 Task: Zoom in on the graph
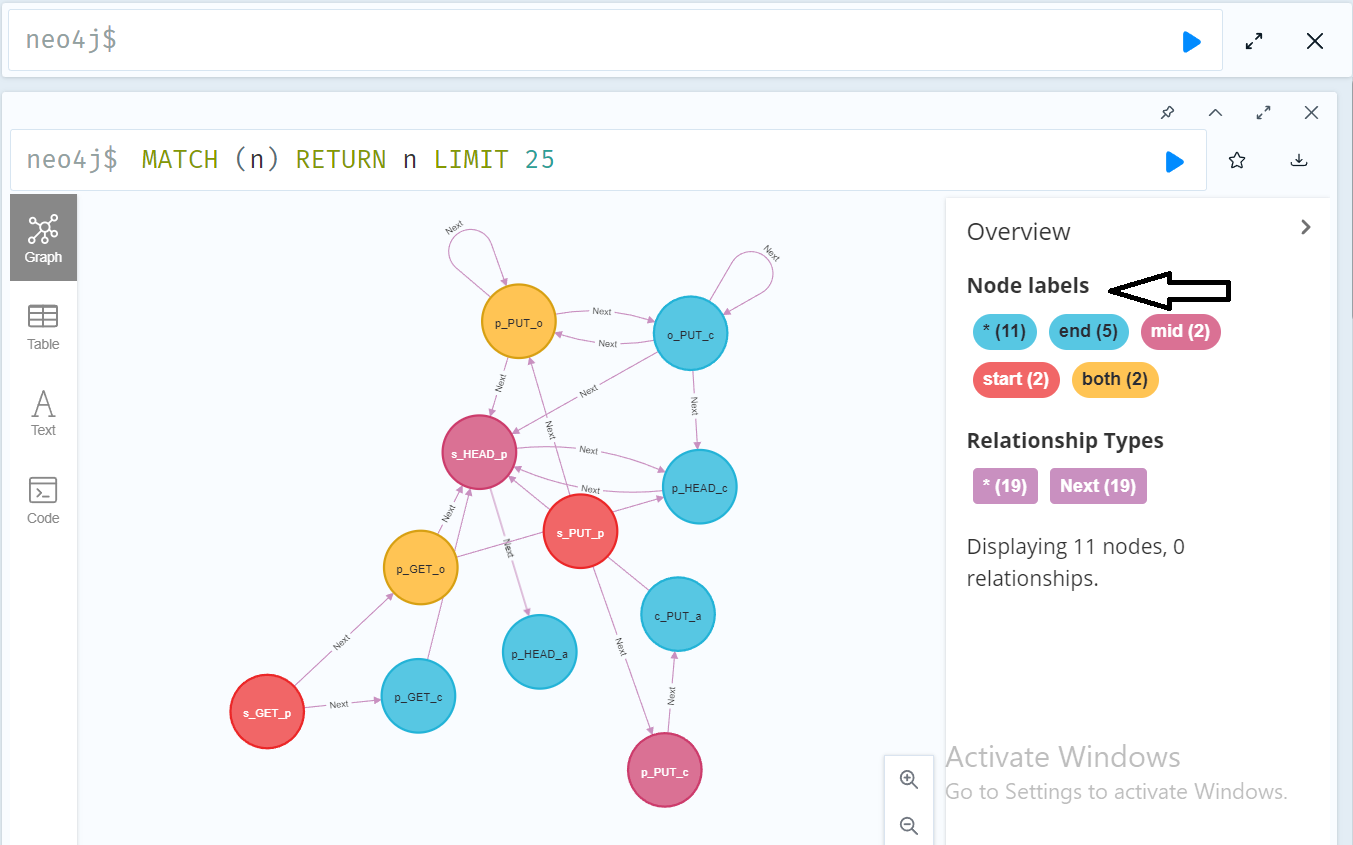point(909,780)
